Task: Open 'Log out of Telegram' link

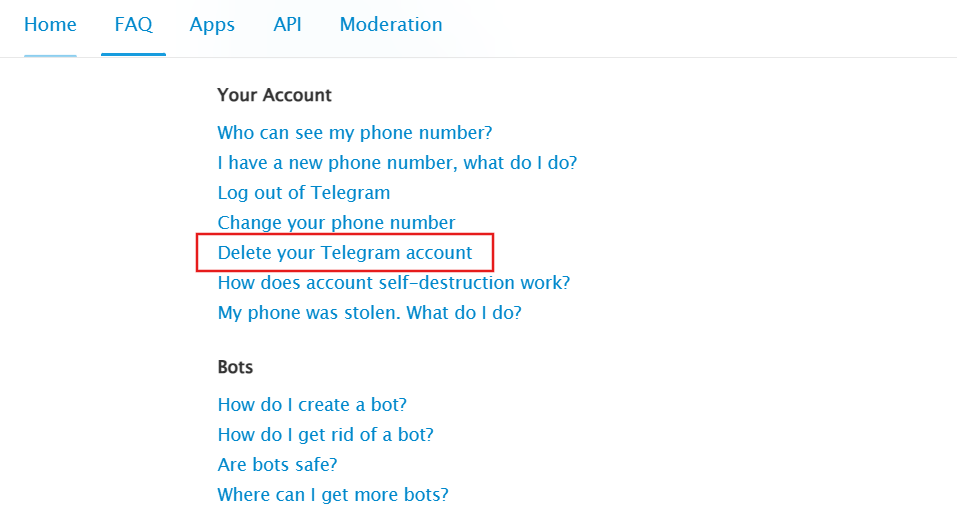Action: coord(304,192)
